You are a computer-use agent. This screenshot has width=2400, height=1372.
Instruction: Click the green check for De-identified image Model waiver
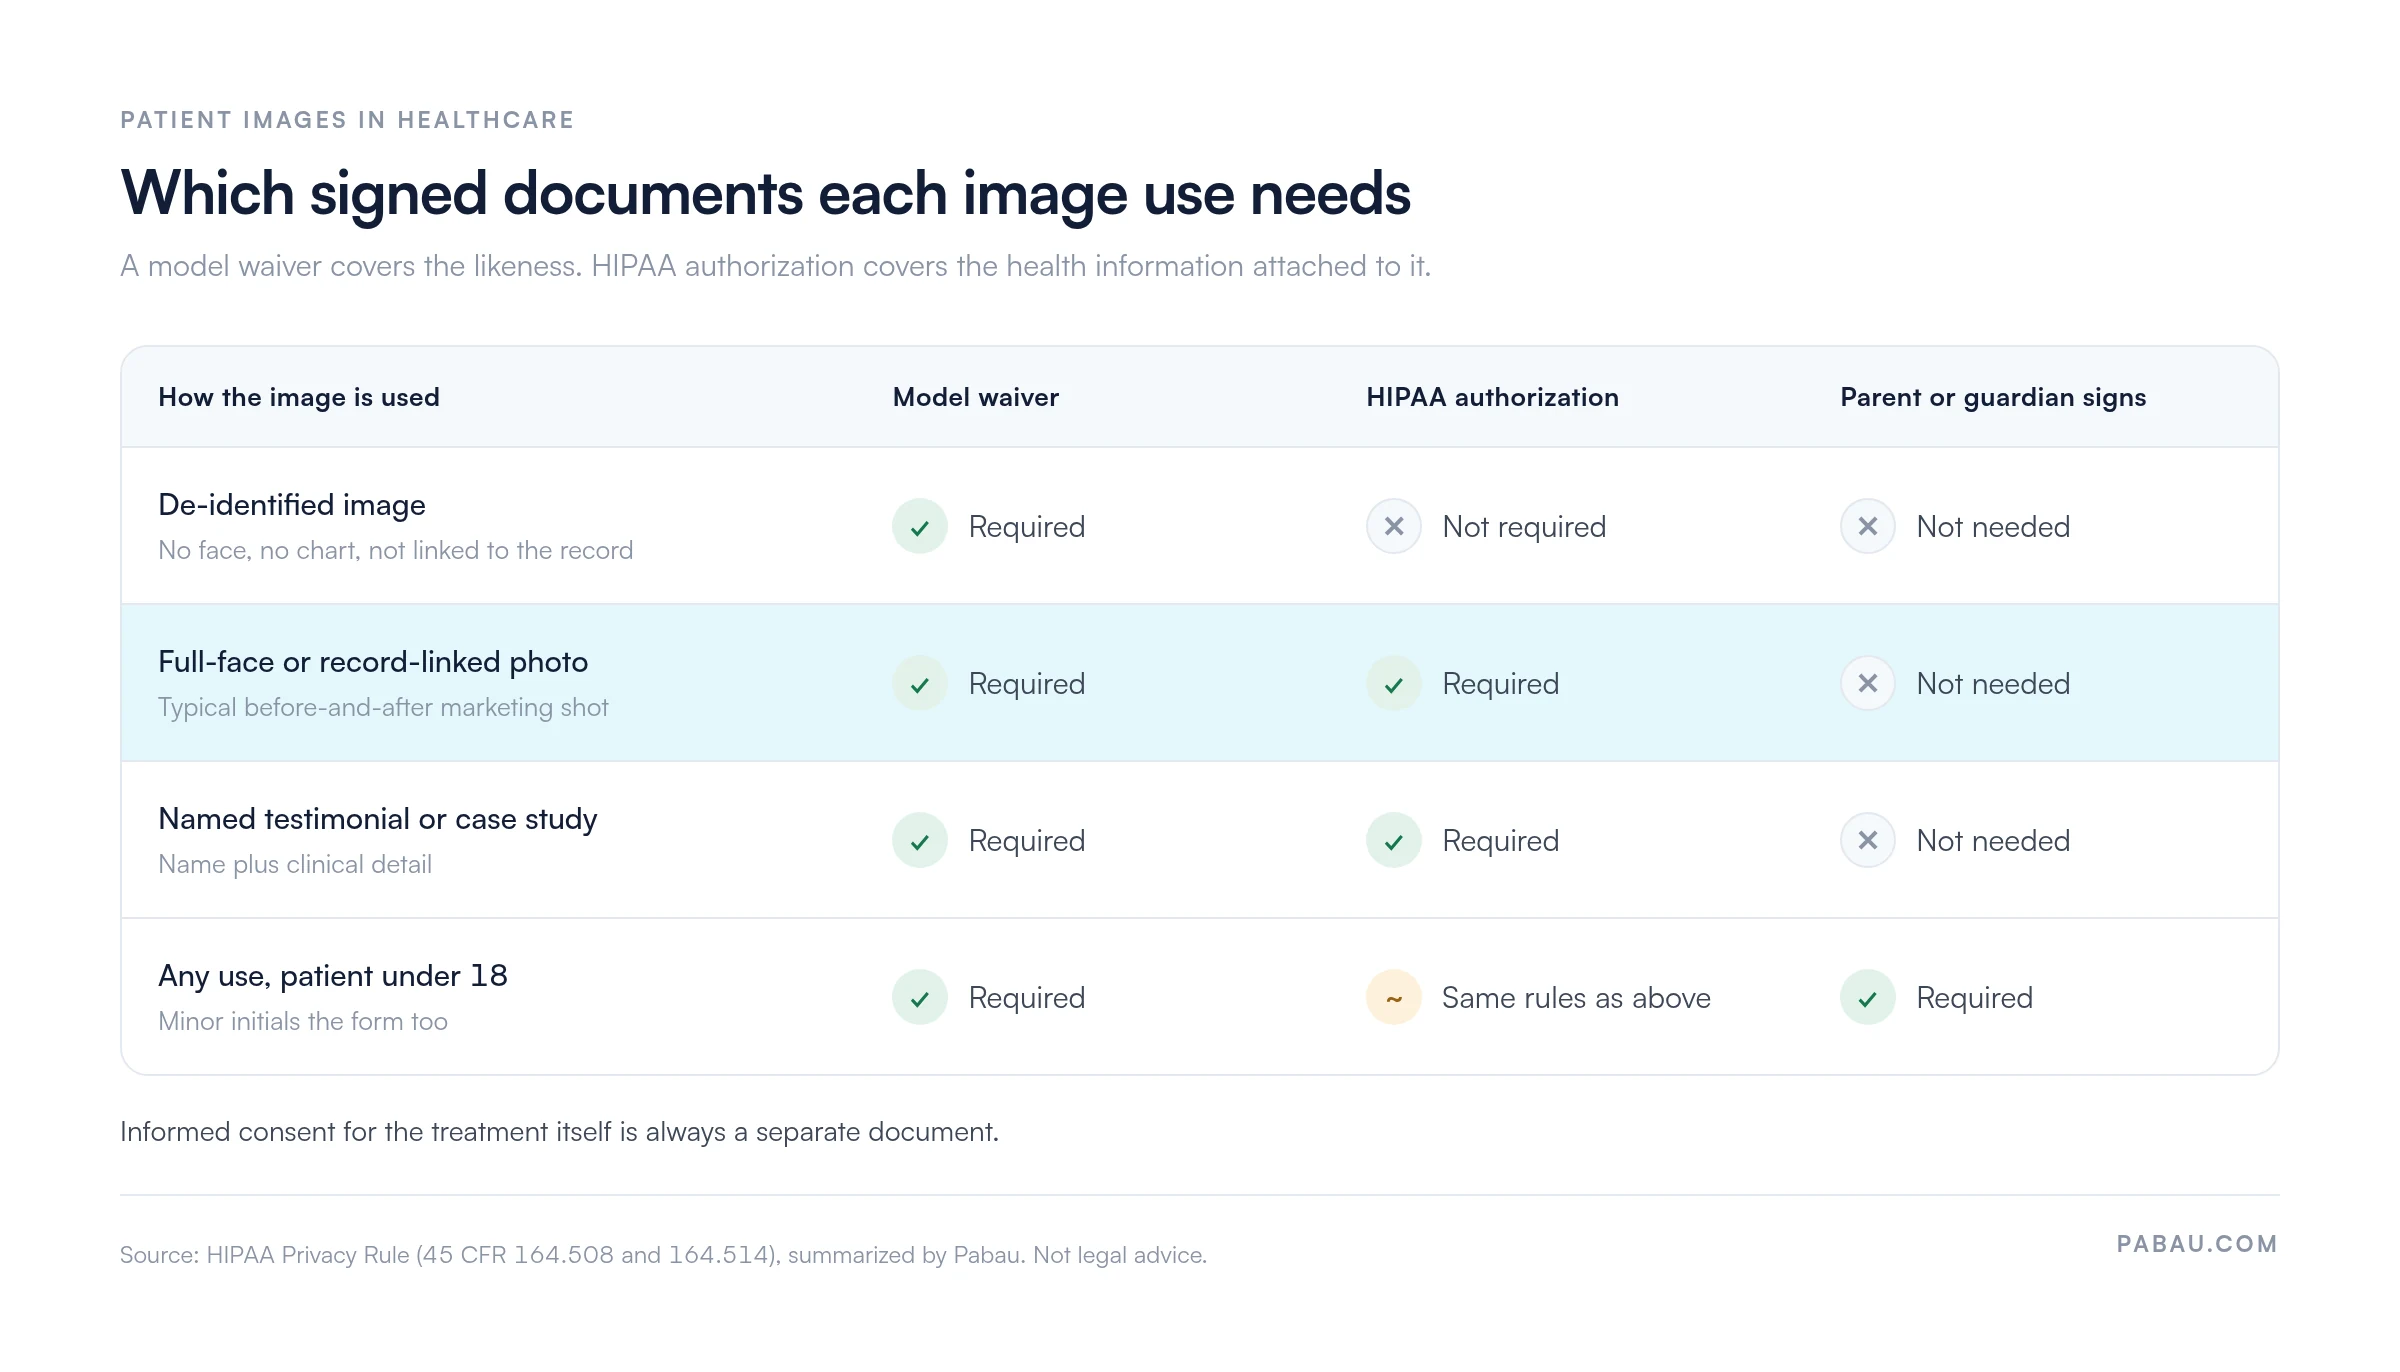pos(920,526)
